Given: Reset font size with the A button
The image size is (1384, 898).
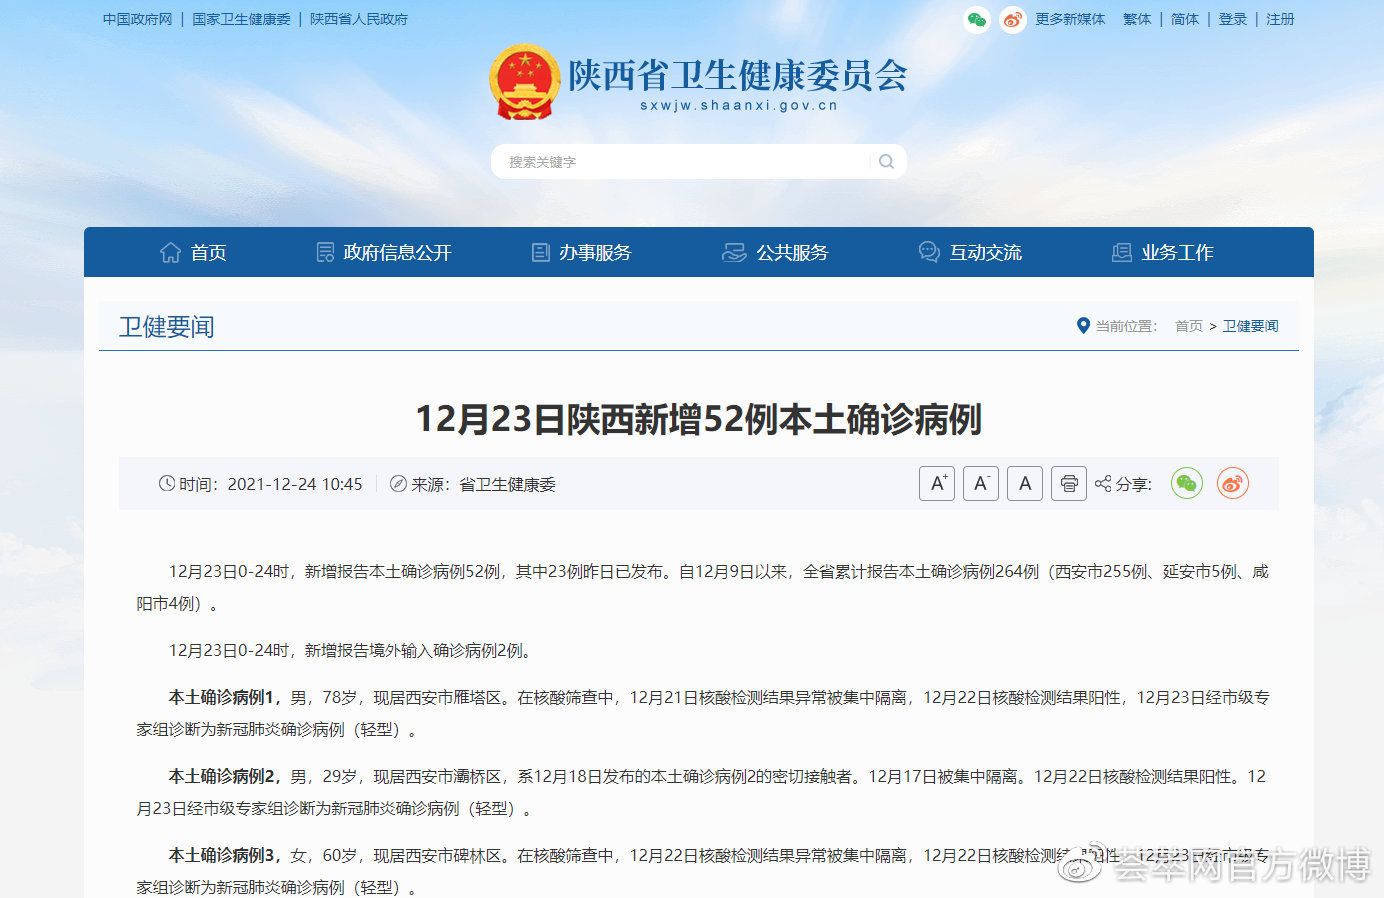Looking at the screenshot, I should [1024, 483].
